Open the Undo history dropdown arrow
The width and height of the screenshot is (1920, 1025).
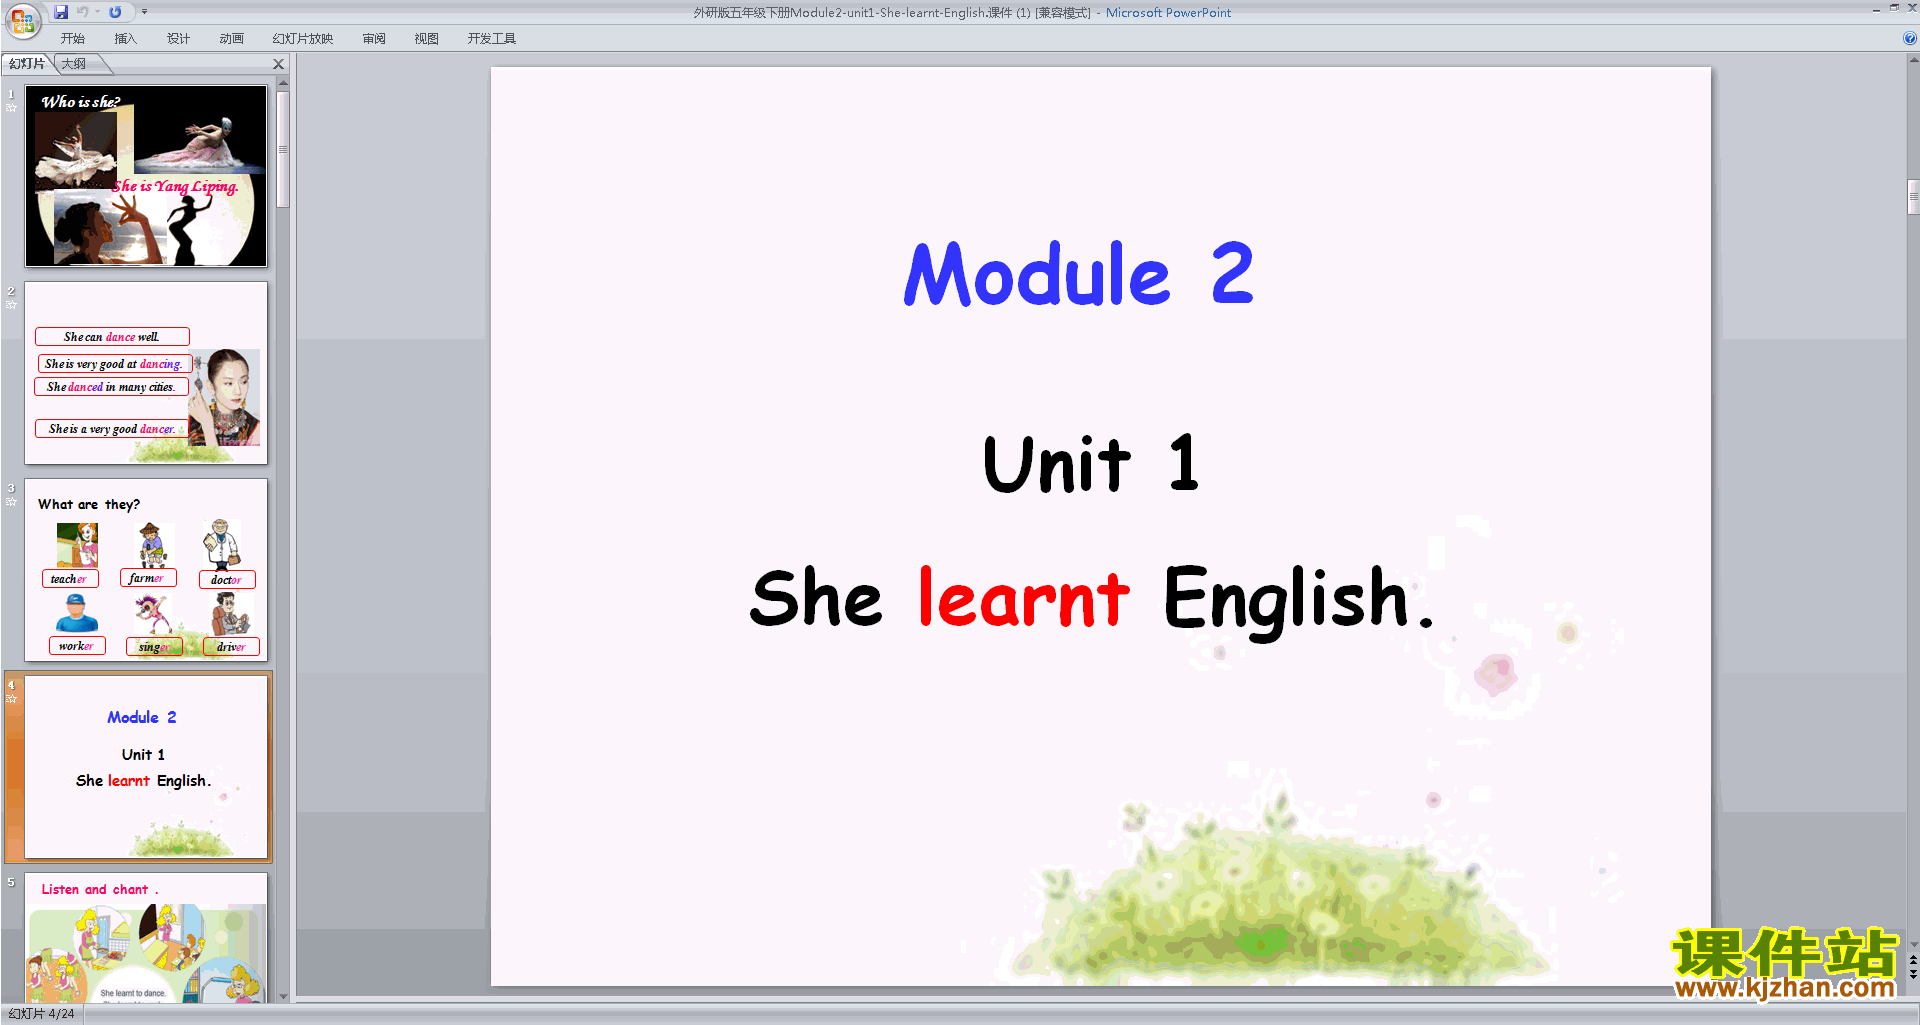98,12
